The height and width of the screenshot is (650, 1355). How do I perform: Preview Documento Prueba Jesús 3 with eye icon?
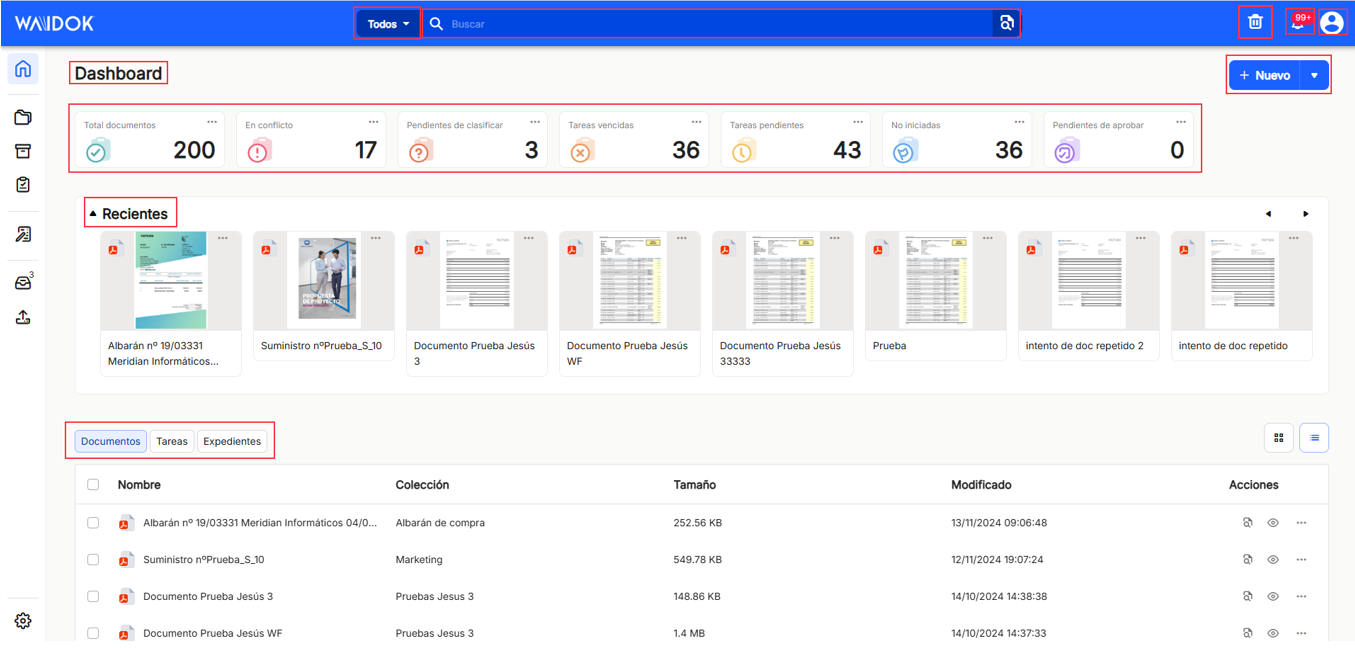[1273, 596]
